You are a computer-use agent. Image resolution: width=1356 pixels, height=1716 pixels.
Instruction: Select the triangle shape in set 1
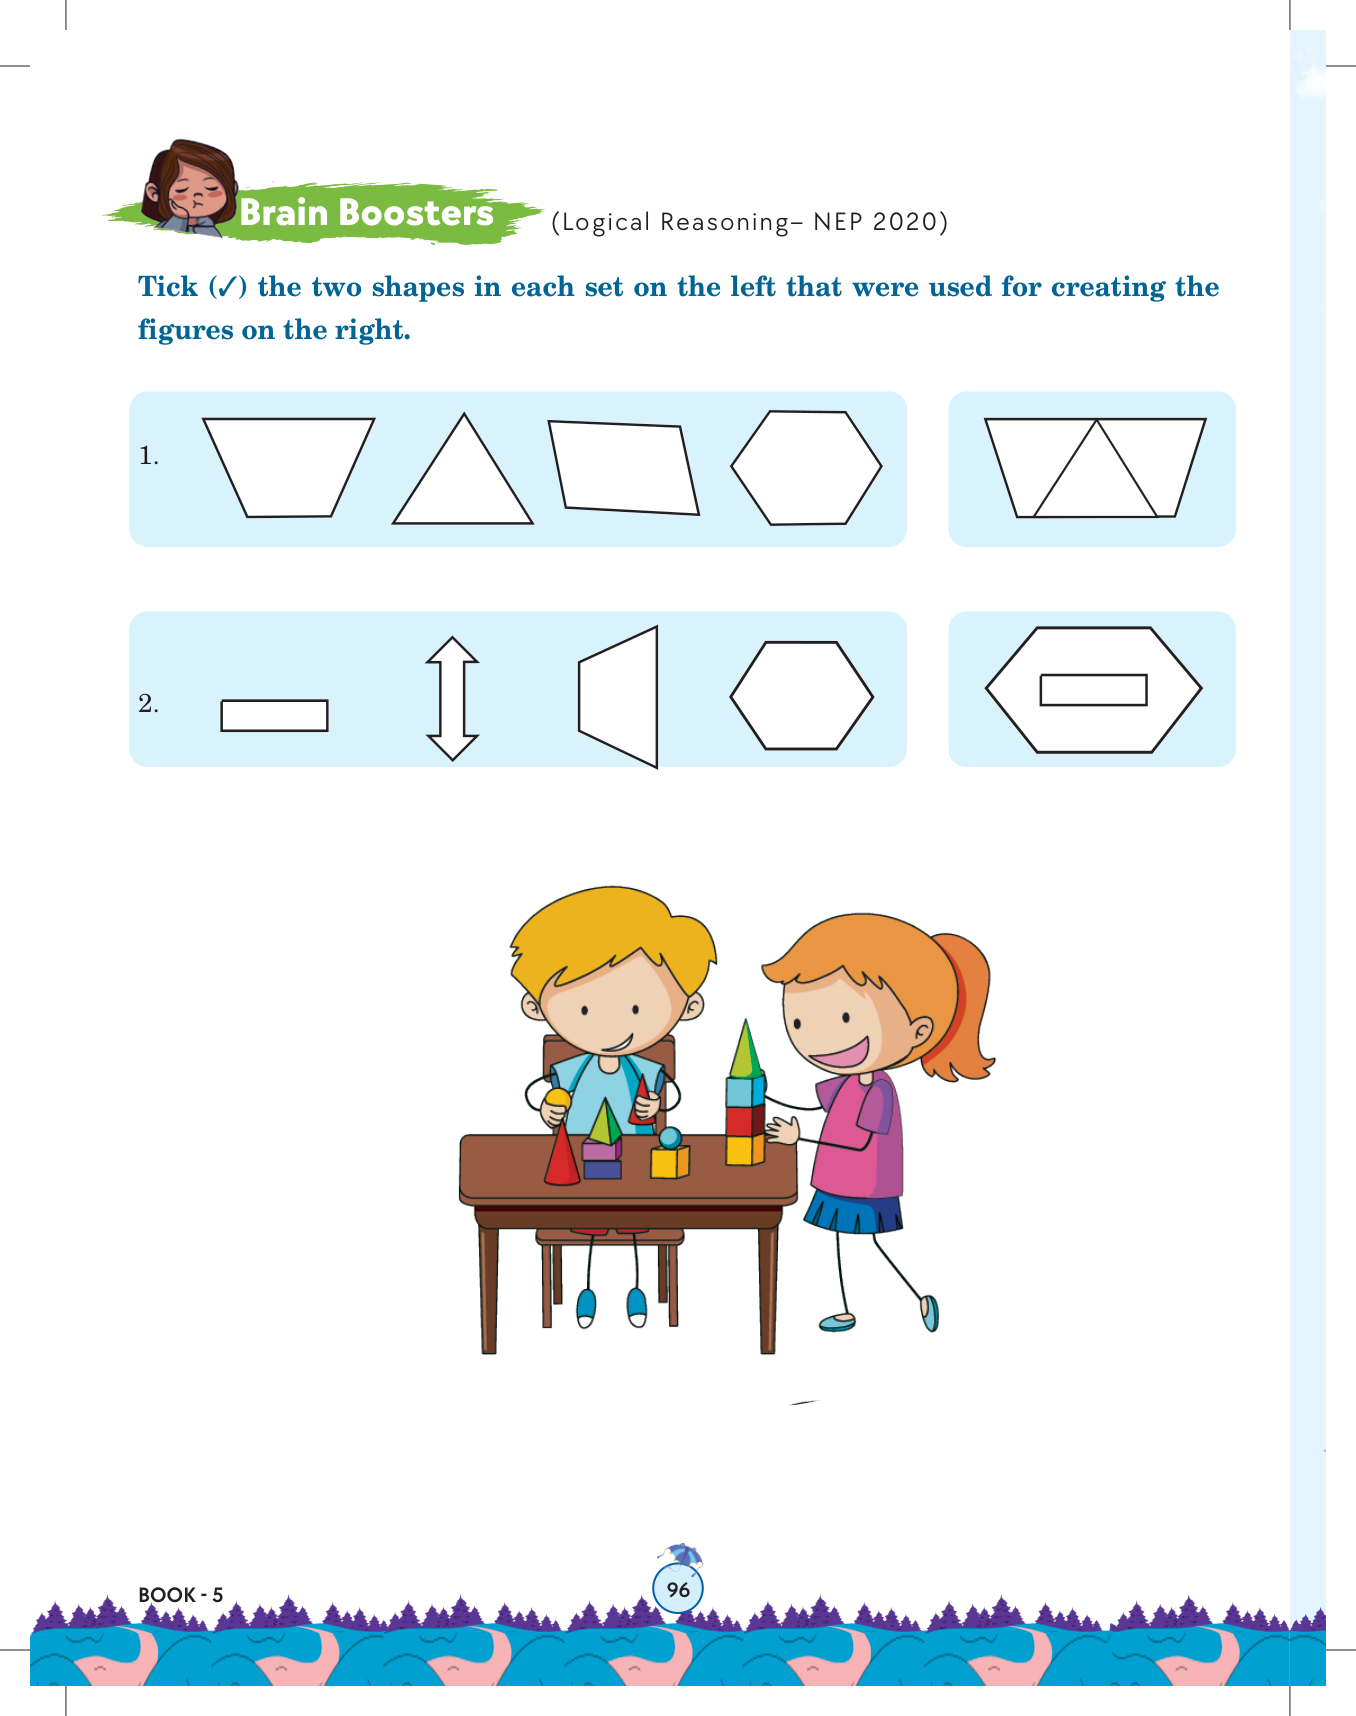462,469
